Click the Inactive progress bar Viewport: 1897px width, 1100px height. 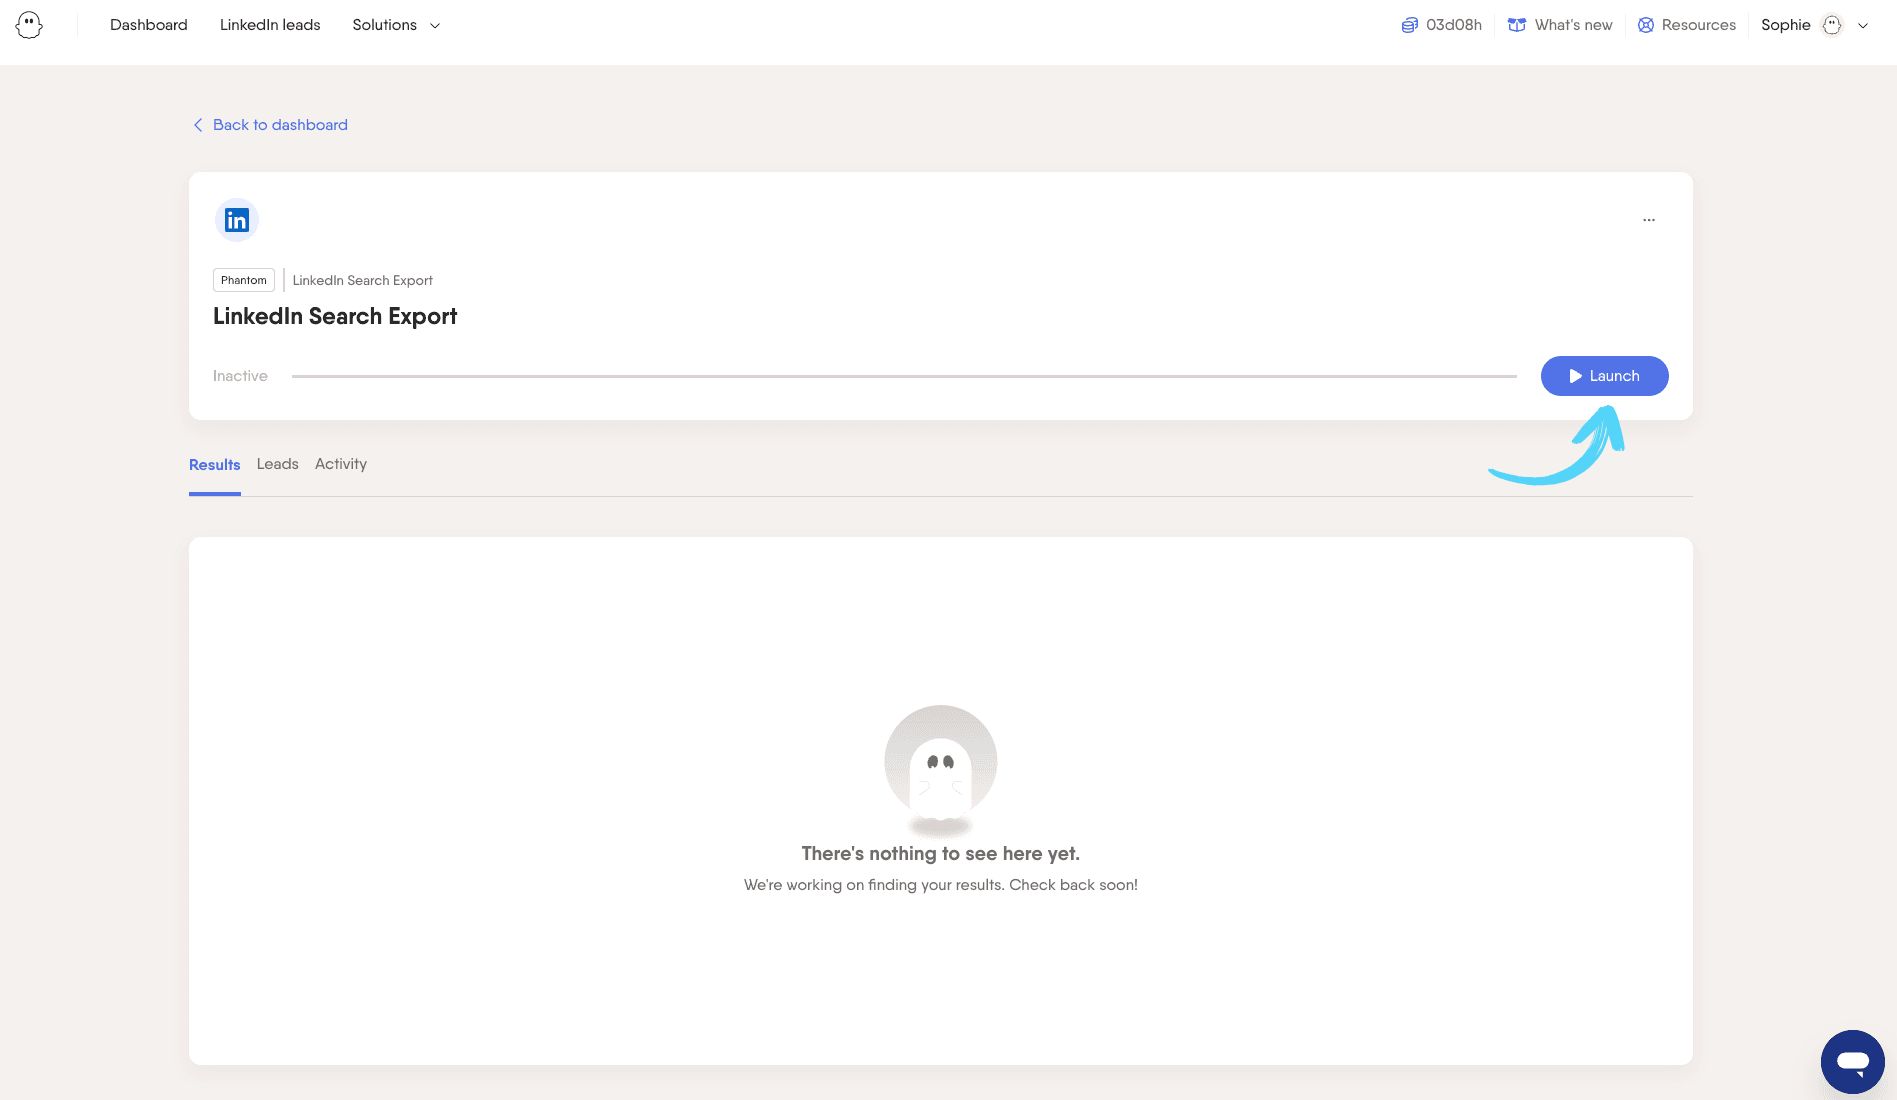point(903,376)
